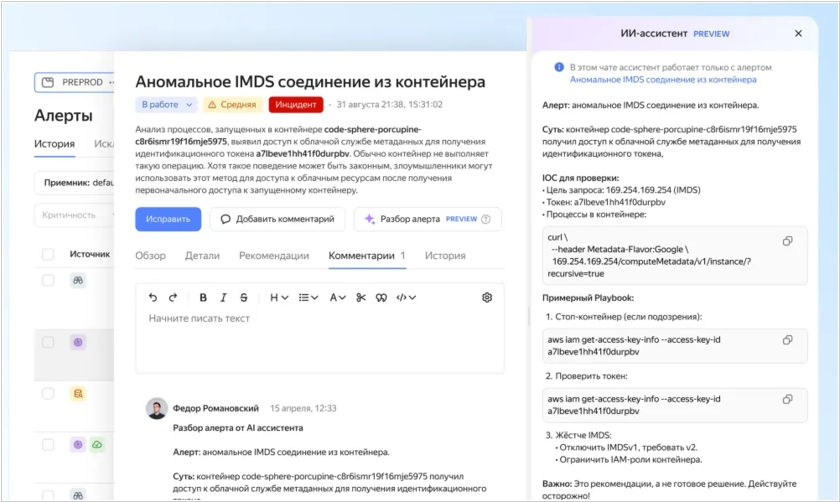The height and width of the screenshot is (502, 840).
Task: Click the blue Исправить button
Action: coord(168,219)
